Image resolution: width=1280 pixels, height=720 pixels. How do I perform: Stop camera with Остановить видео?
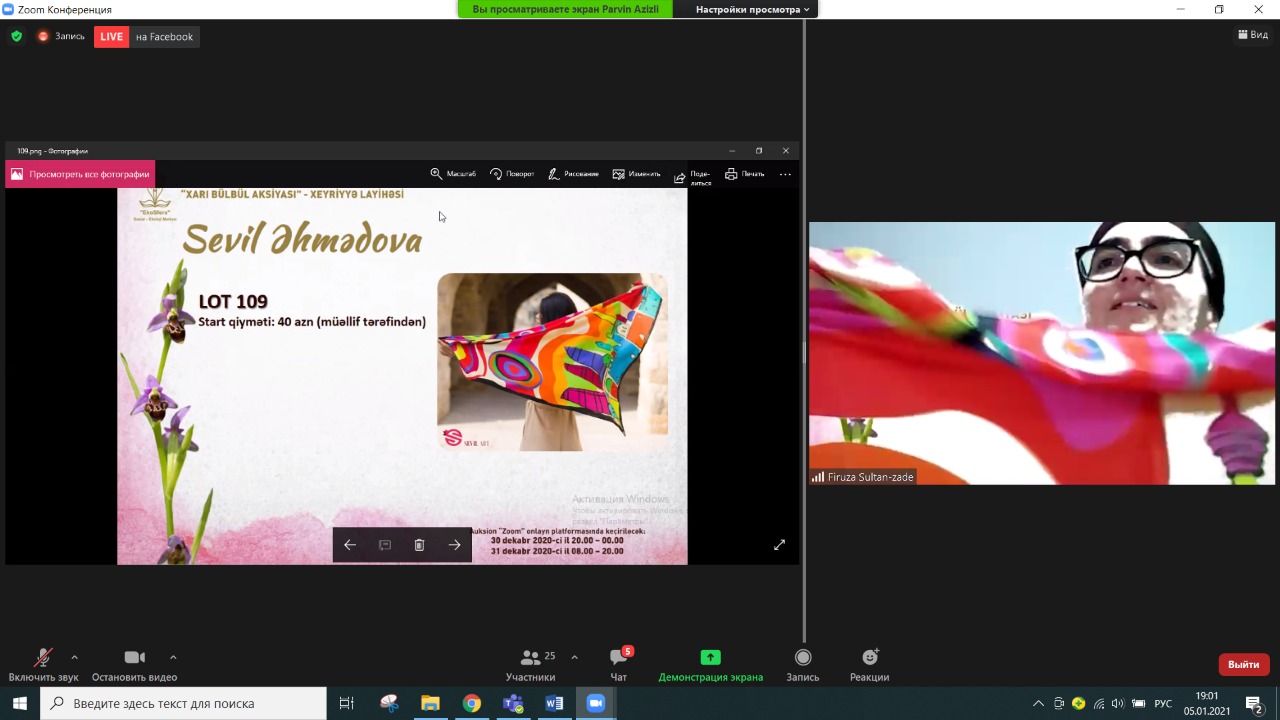pyautogui.click(x=134, y=665)
